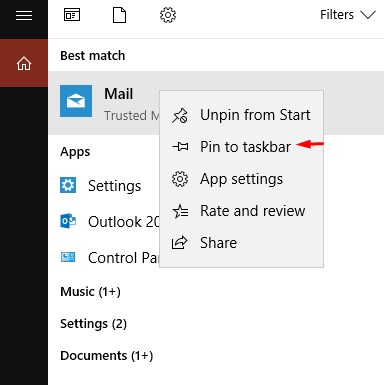
Task: Click the Best match heading
Action: 93,55
